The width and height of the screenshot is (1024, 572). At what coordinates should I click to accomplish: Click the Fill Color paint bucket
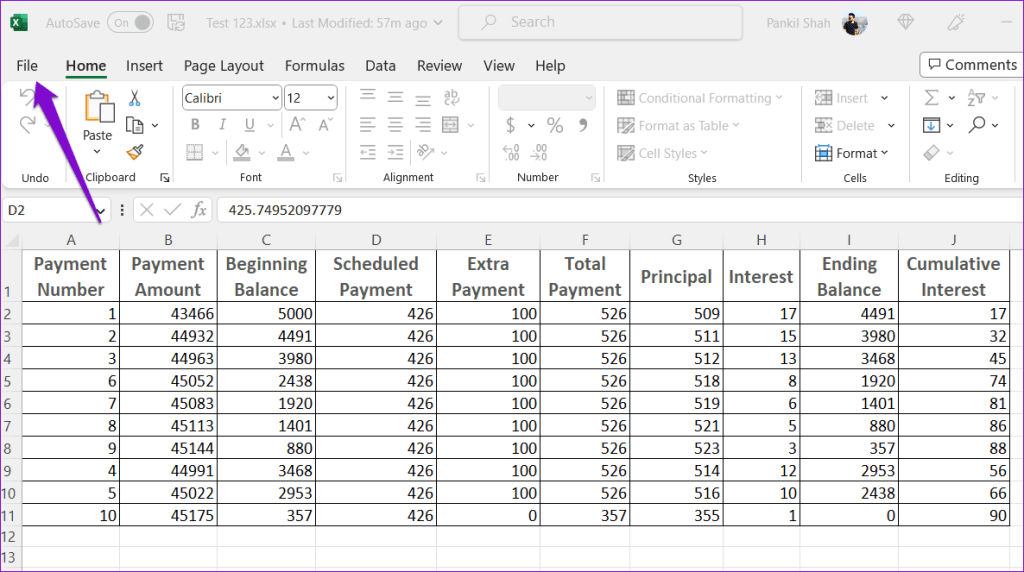pos(242,152)
